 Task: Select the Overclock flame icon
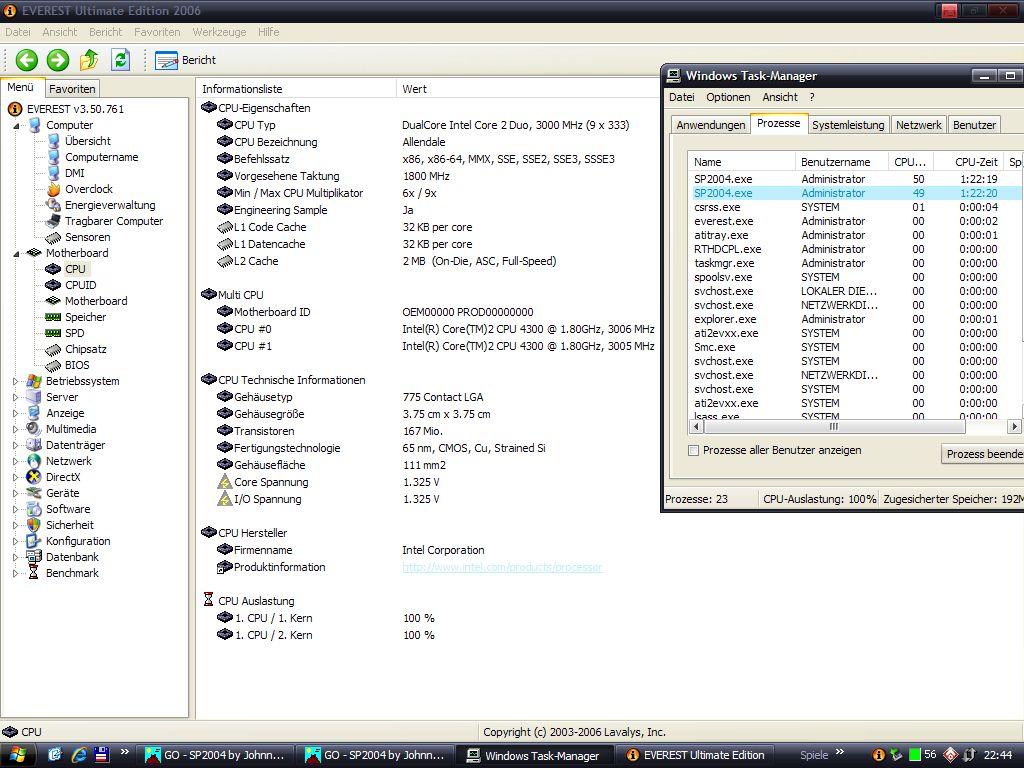point(54,189)
